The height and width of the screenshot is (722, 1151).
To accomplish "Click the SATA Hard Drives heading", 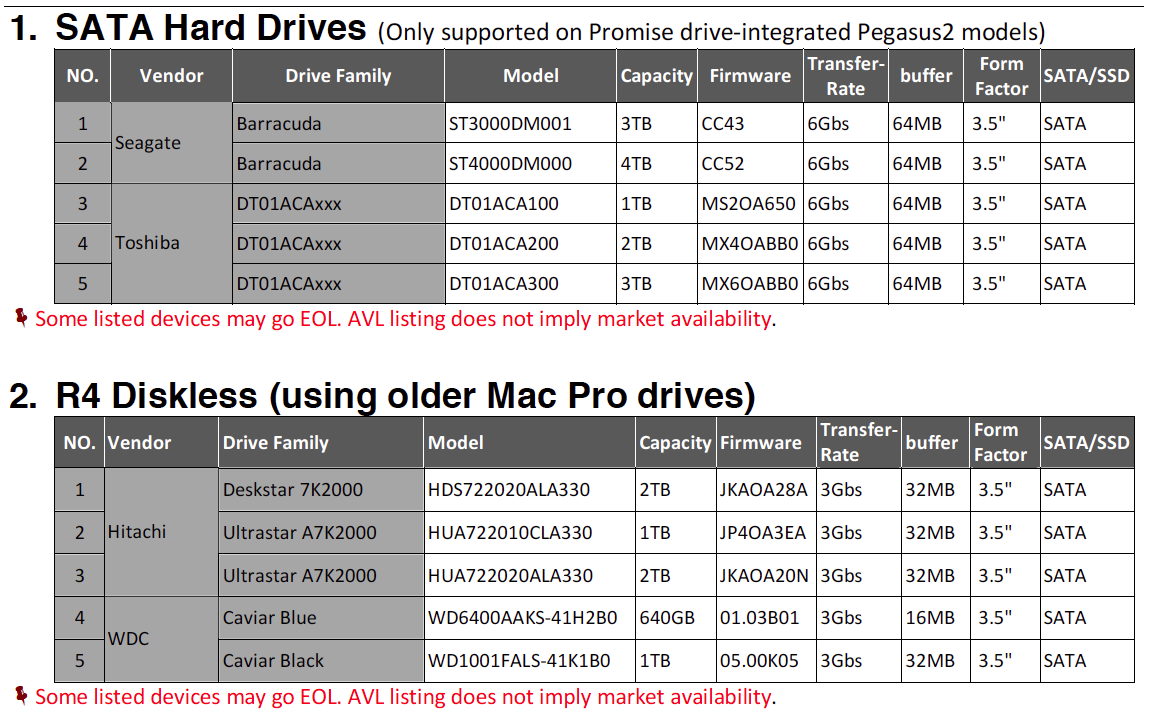I will [x=211, y=28].
